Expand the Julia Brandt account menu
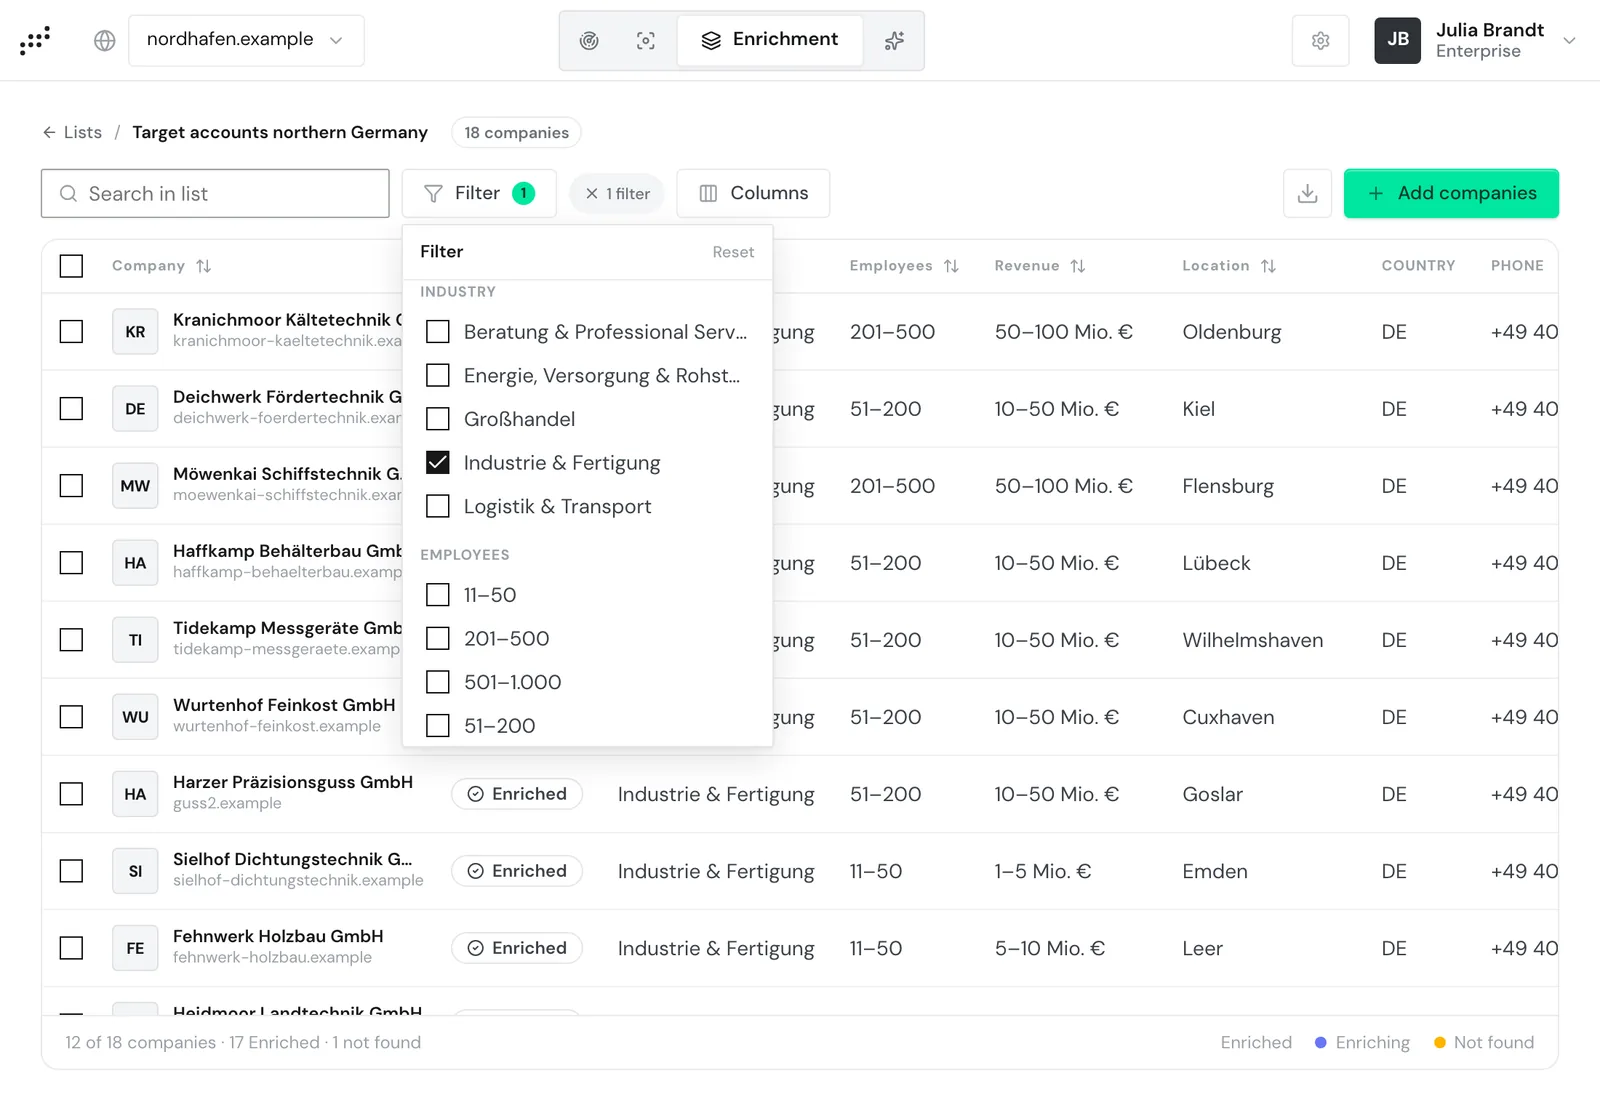Screen dimensions: 1600x1105 point(1569,40)
